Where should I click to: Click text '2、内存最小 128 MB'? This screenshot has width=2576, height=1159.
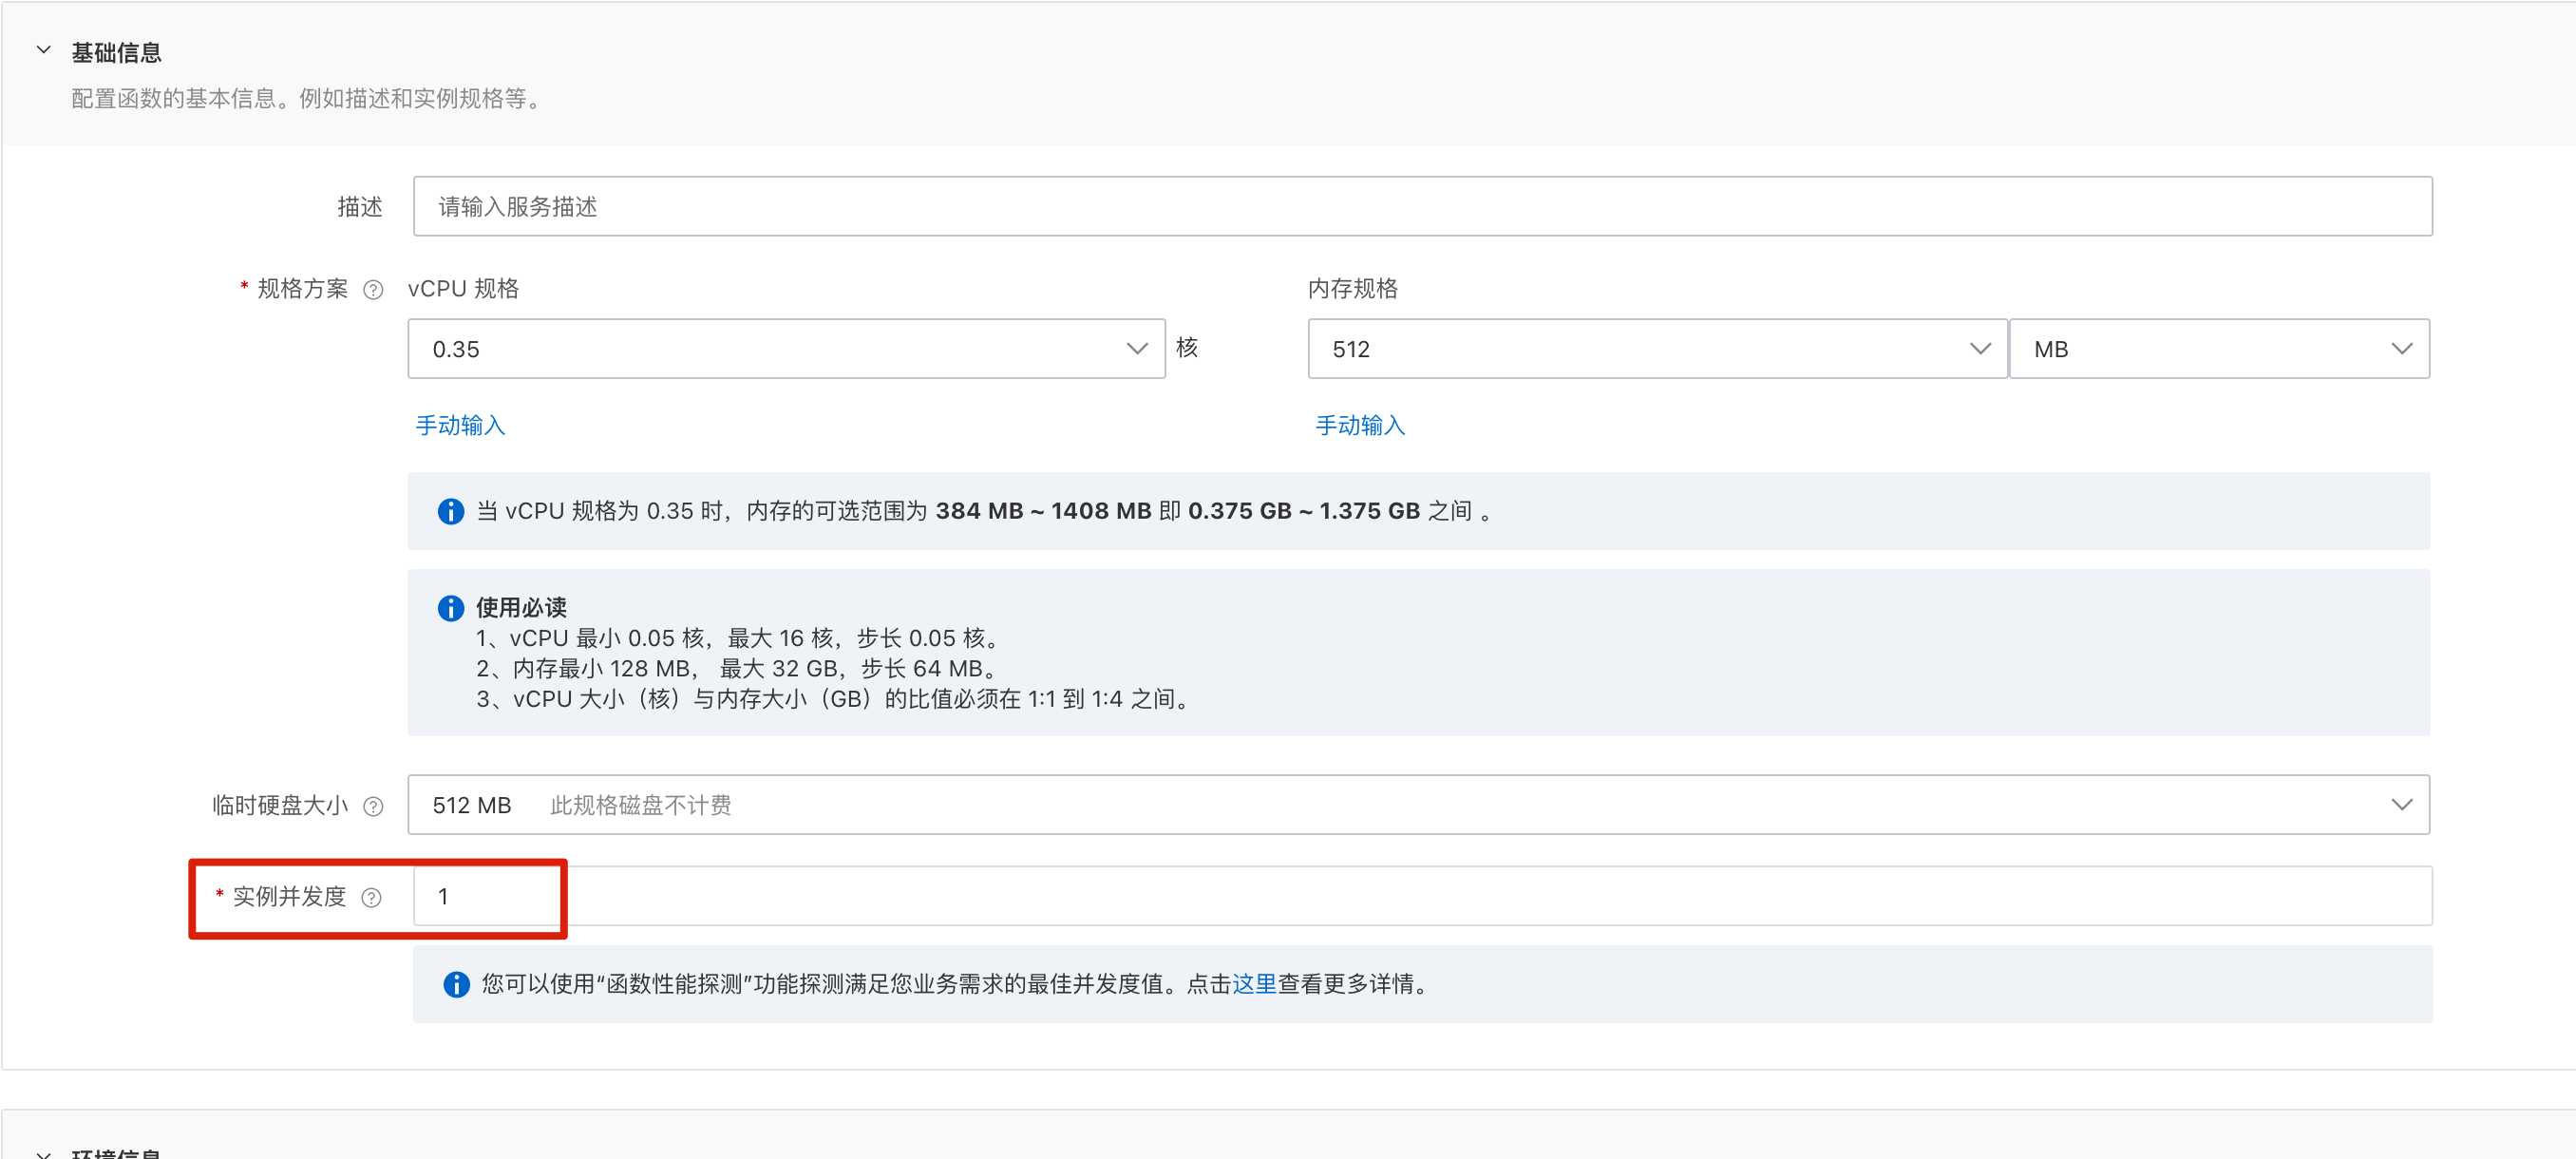(x=583, y=668)
